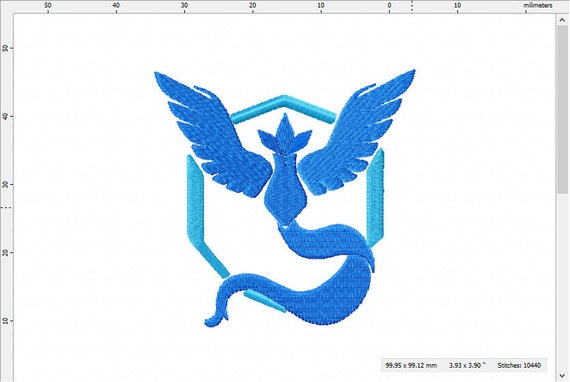Click the Stitches: 10440 counter
Image resolution: width=570 pixels, height=382 pixels.
519,365
